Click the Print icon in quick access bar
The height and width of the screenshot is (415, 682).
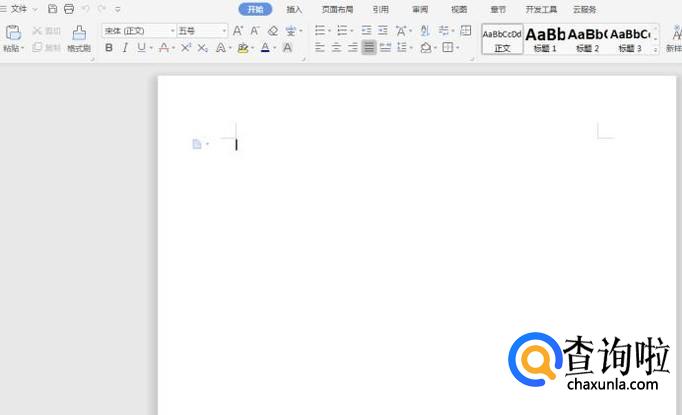(69, 9)
